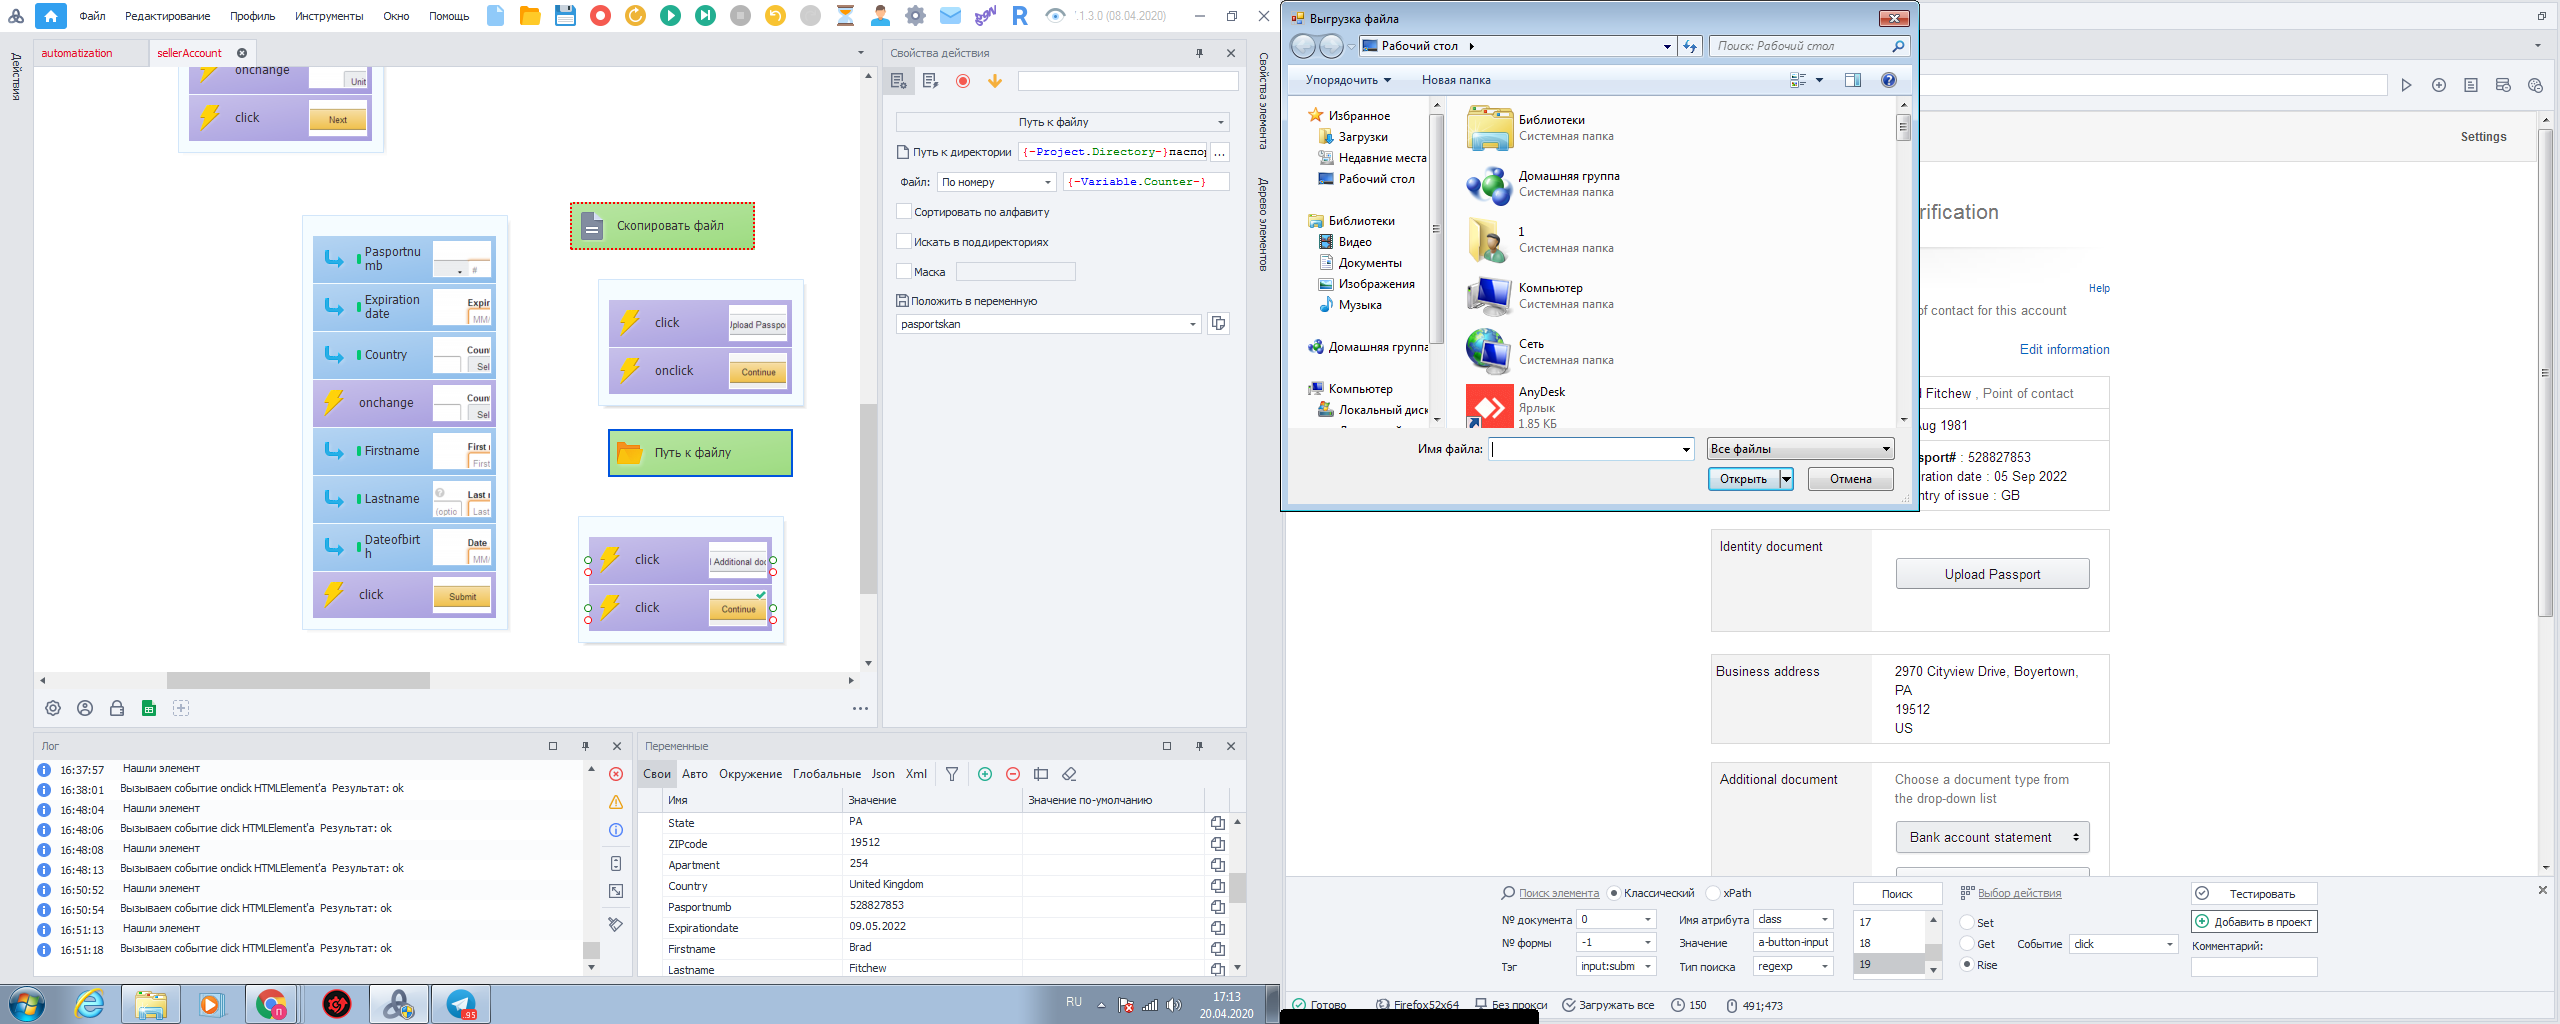The image size is (2560, 1024).
Task: Click 'Тестировать' button
Action: coord(2254,894)
